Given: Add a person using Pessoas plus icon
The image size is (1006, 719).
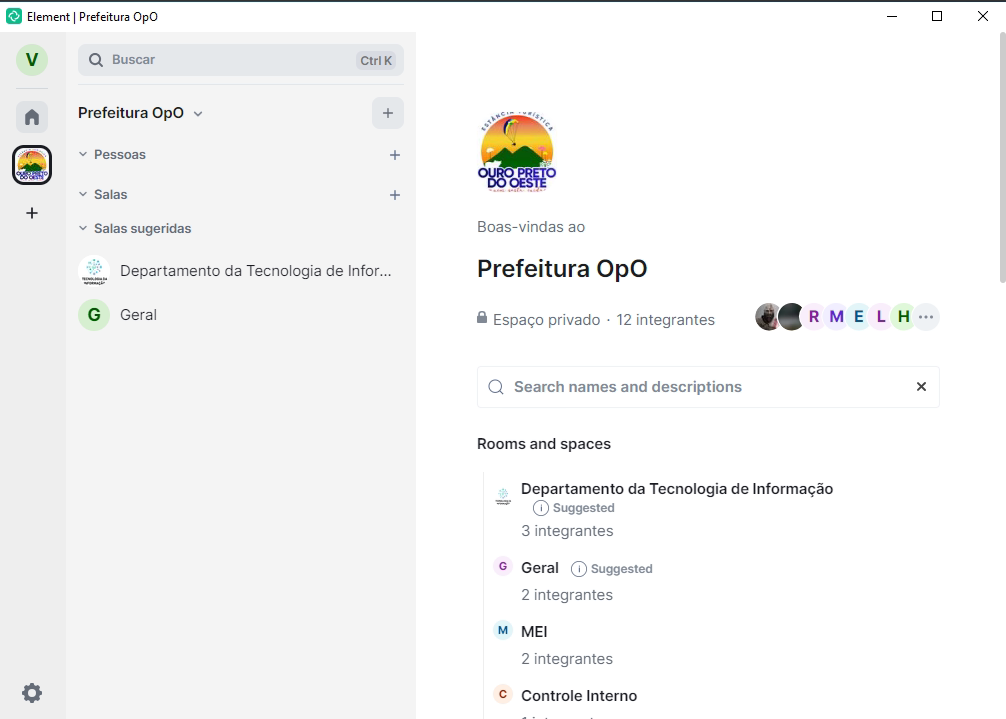Looking at the screenshot, I should pyautogui.click(x=395, y=155).
